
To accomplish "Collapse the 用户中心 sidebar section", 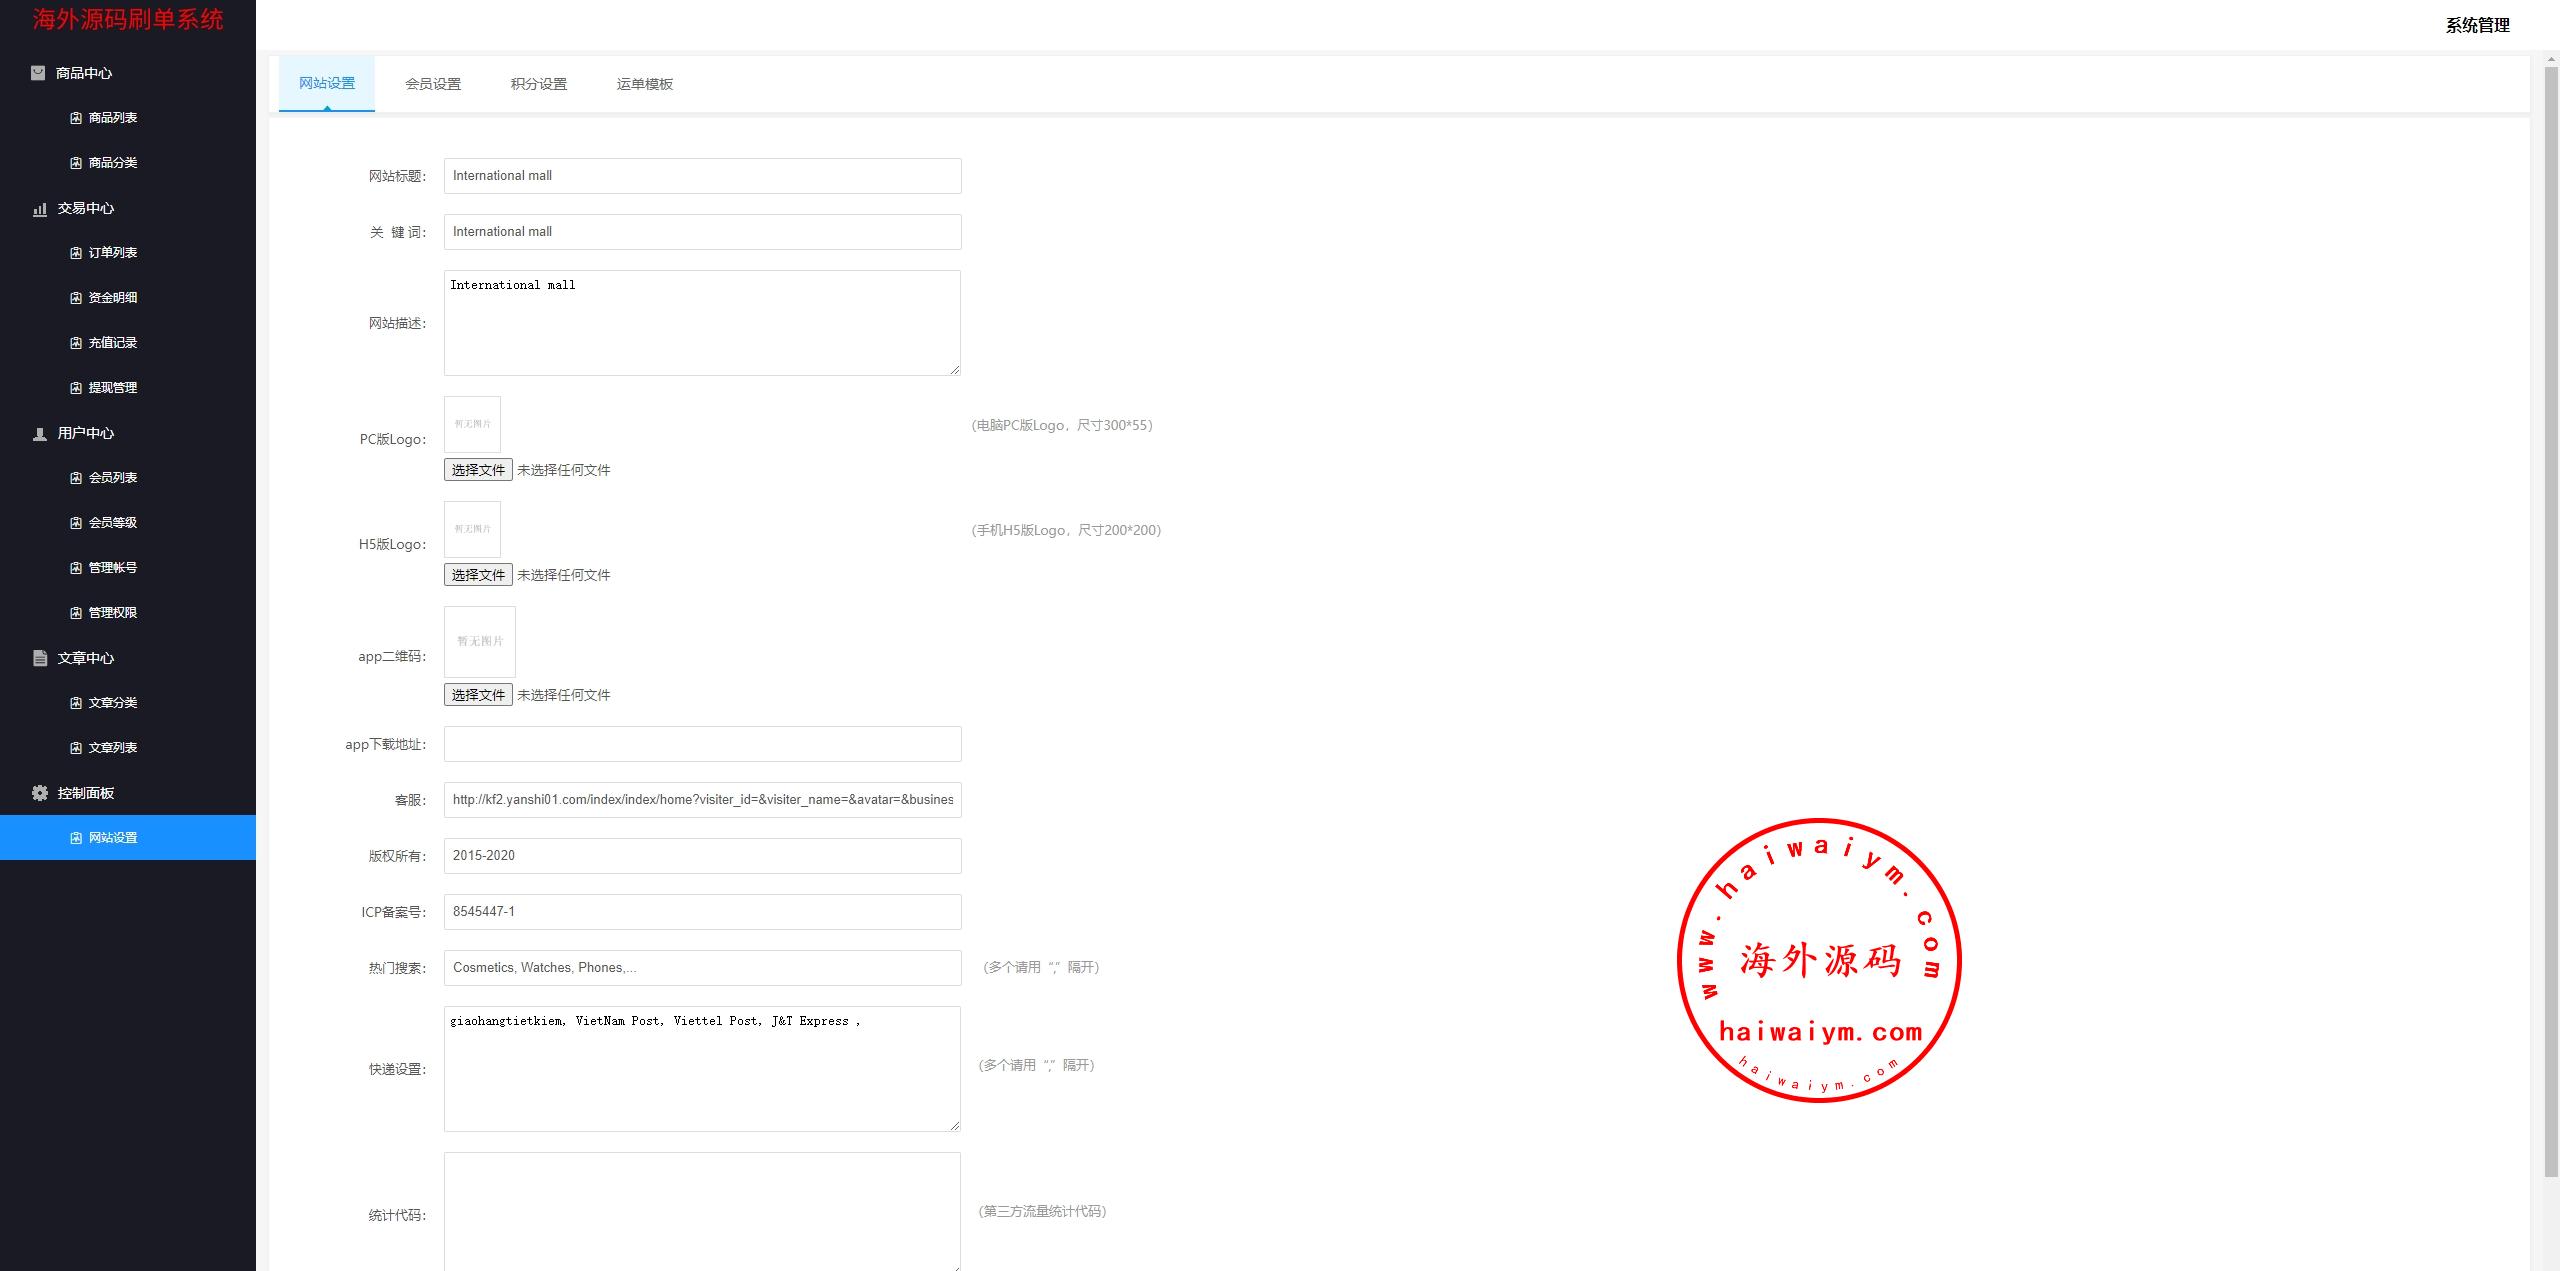I will click(86, 433).
